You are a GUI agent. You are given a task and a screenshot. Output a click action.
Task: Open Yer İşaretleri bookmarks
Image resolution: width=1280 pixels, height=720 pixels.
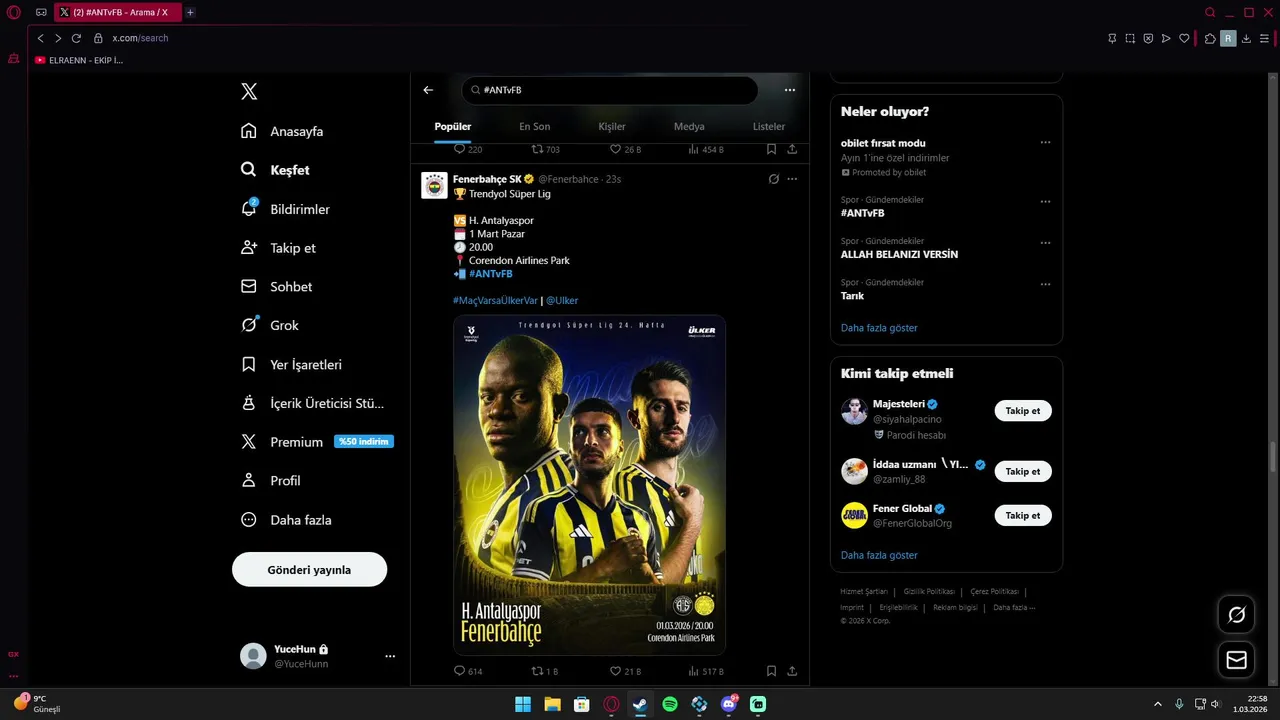point(291,364)
